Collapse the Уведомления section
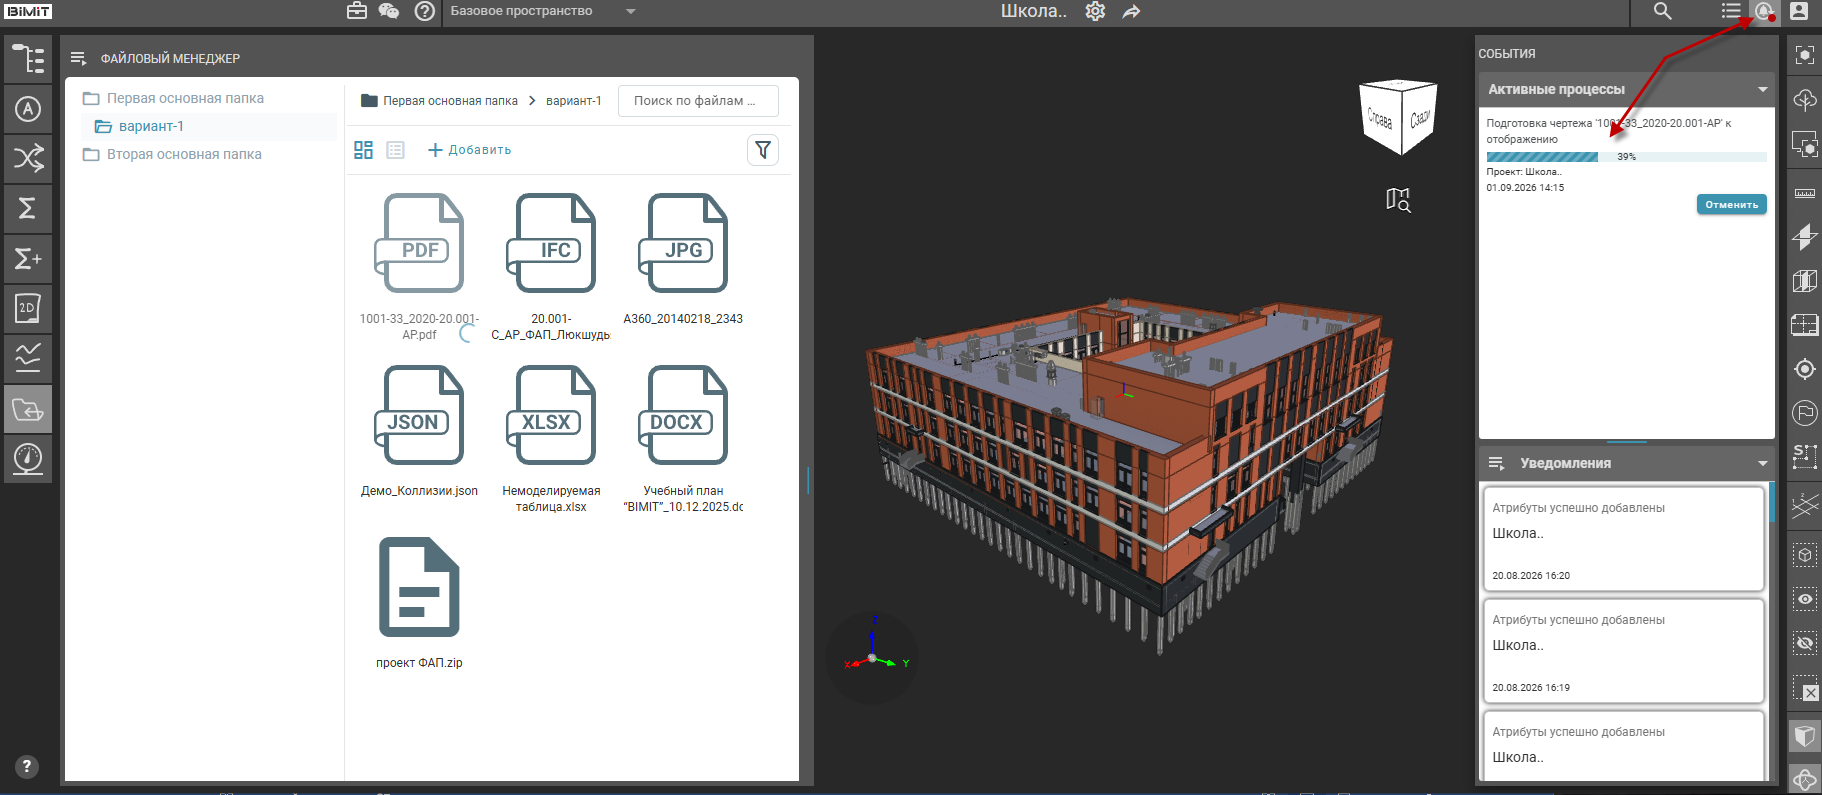 [x=1762, y=463]
